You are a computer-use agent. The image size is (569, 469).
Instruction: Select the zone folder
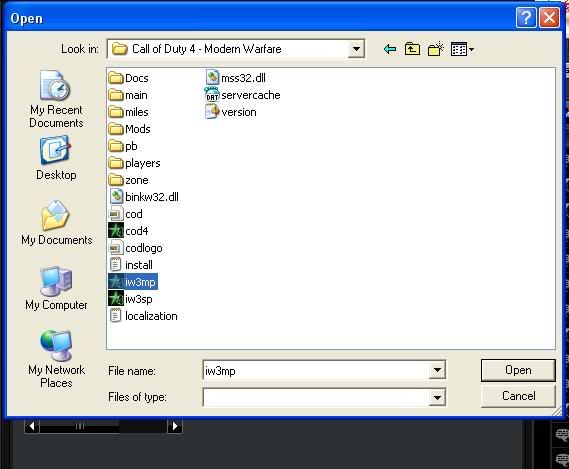(x=128, y=180)
